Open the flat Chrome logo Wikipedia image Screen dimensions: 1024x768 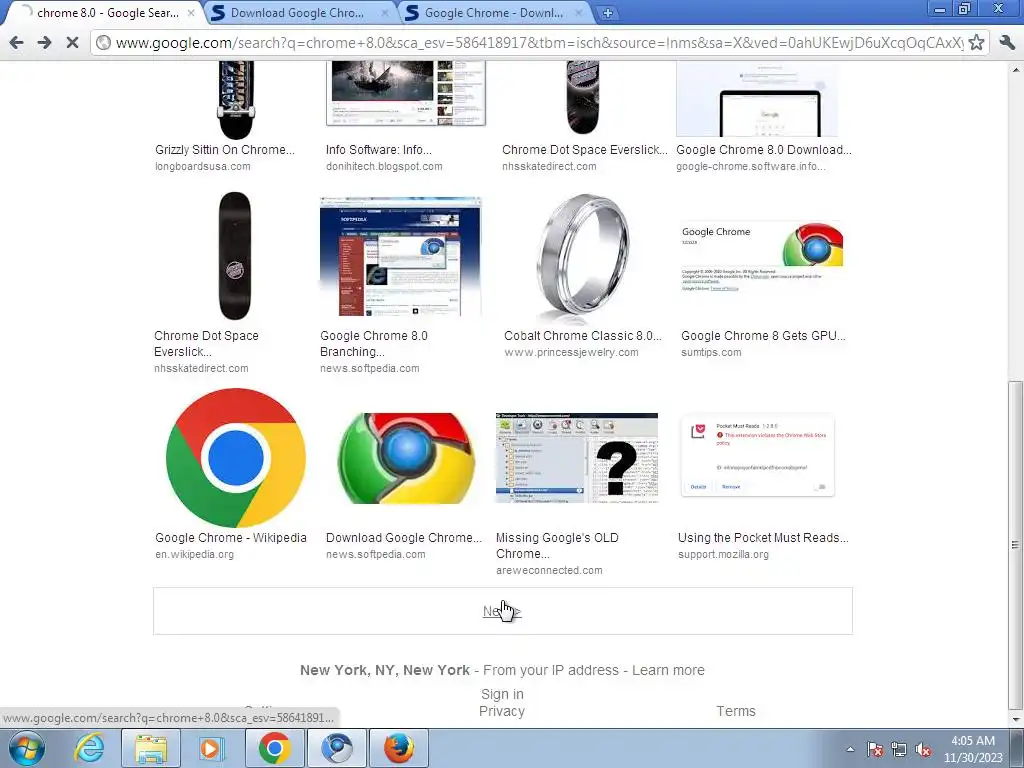click(236, 458)
